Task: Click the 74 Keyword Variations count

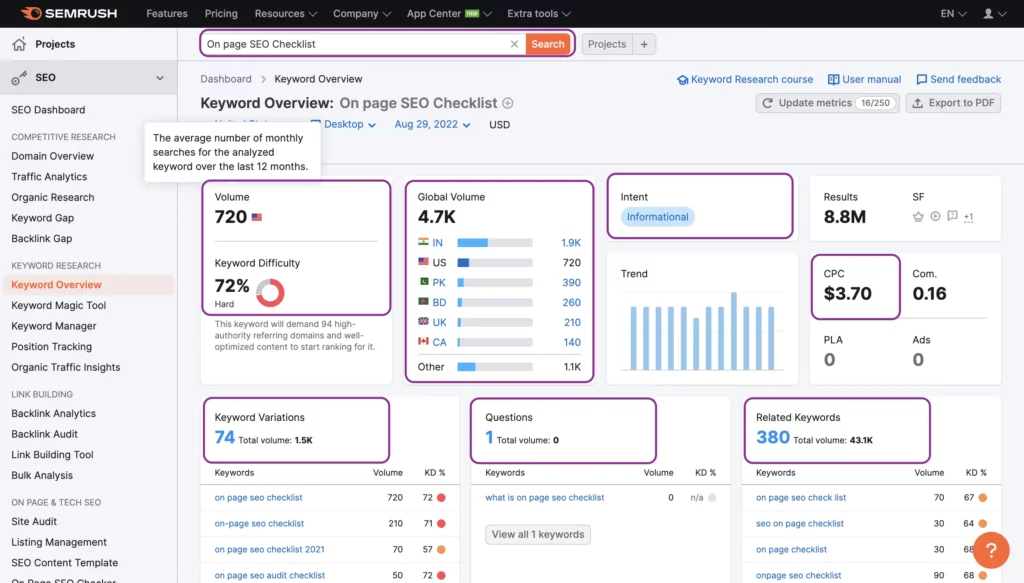Action: [225, 437]
